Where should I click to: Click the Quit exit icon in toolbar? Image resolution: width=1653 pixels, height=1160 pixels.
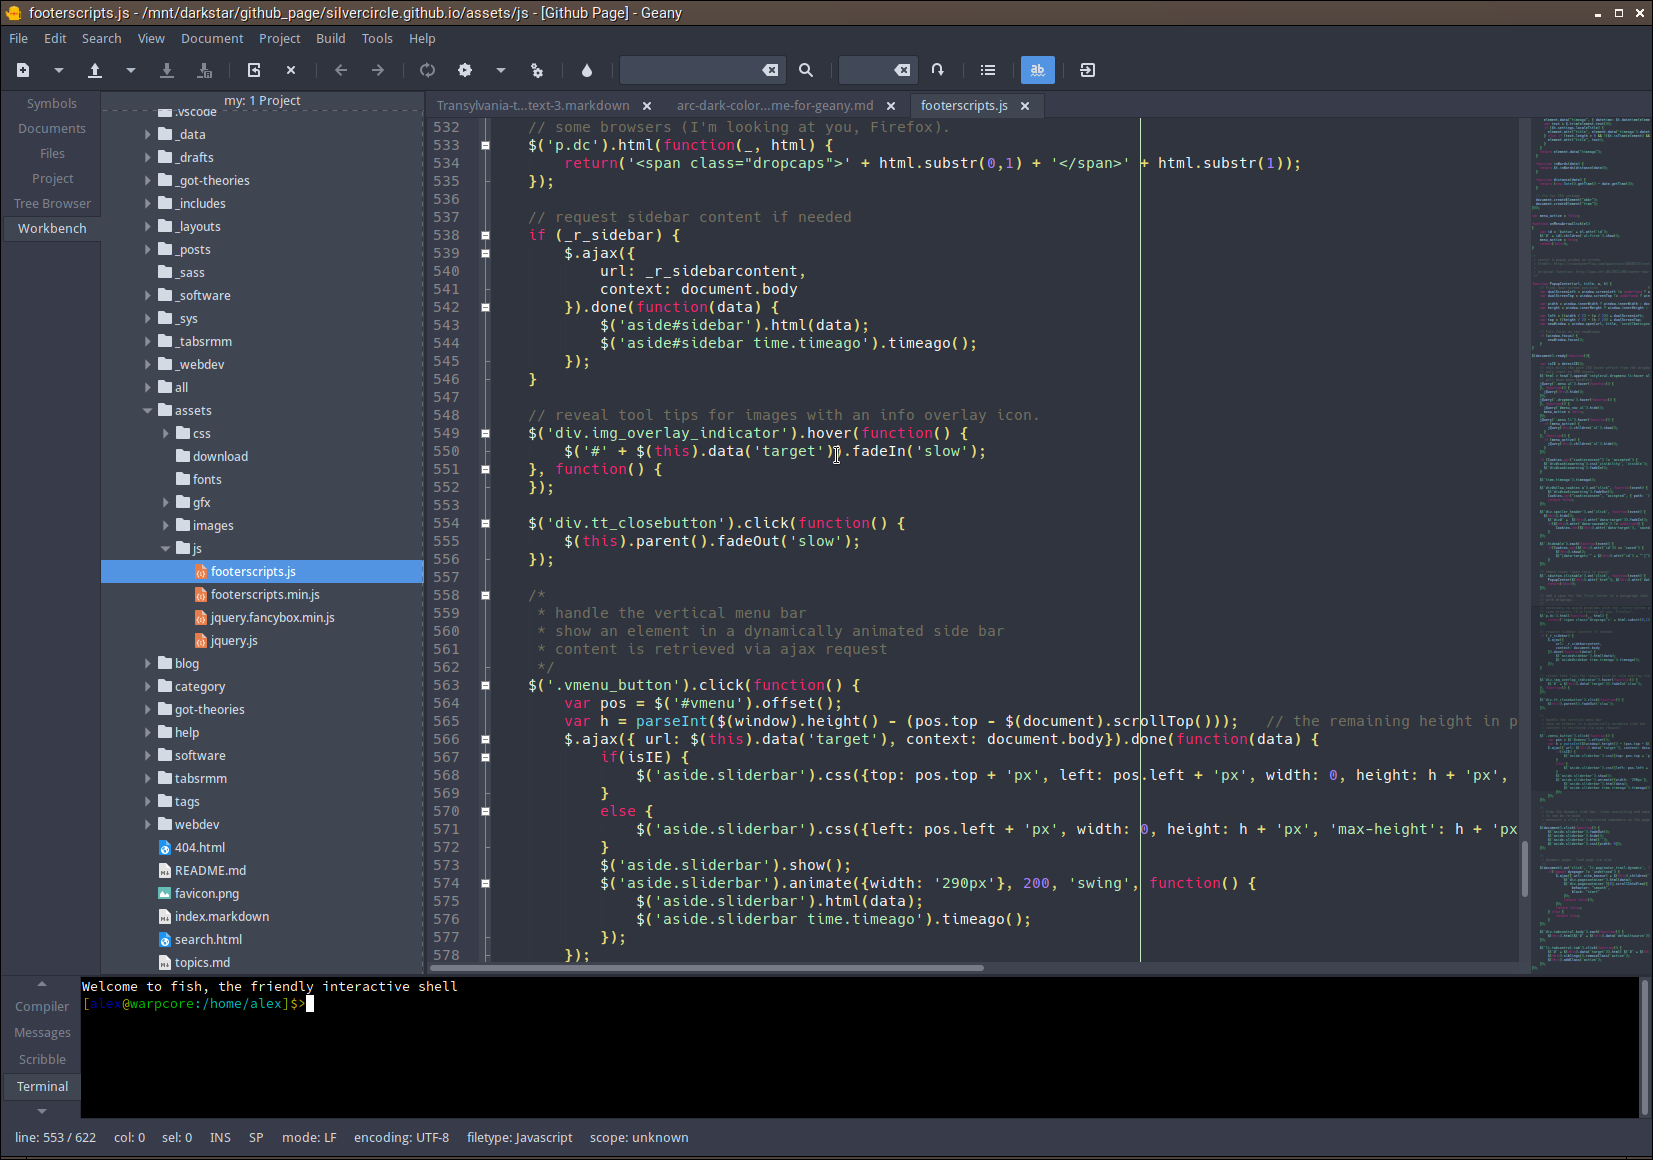click(x=1088, y=70)
